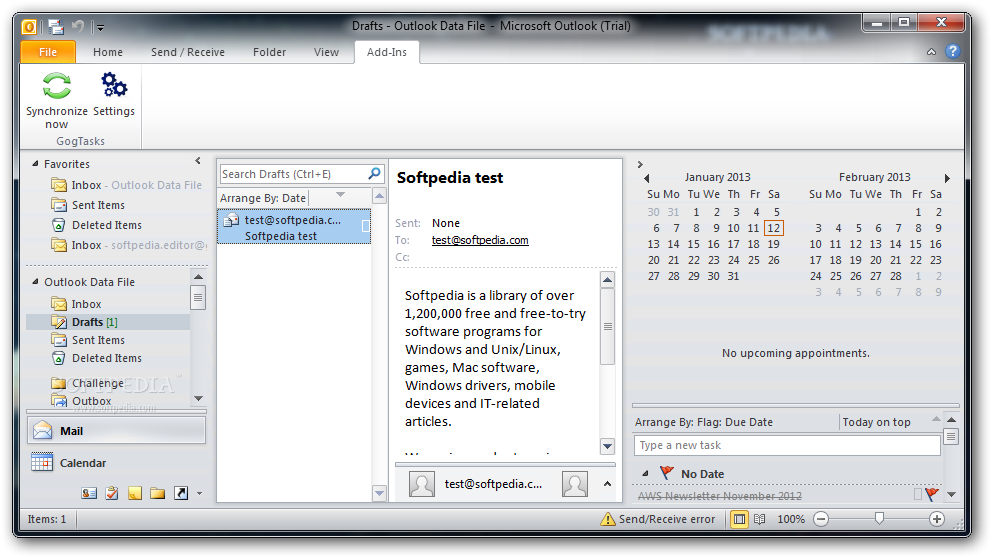This screenshot has width=992, height=558.
Task: Switch to the Folder tab
Action: (270, 52)
